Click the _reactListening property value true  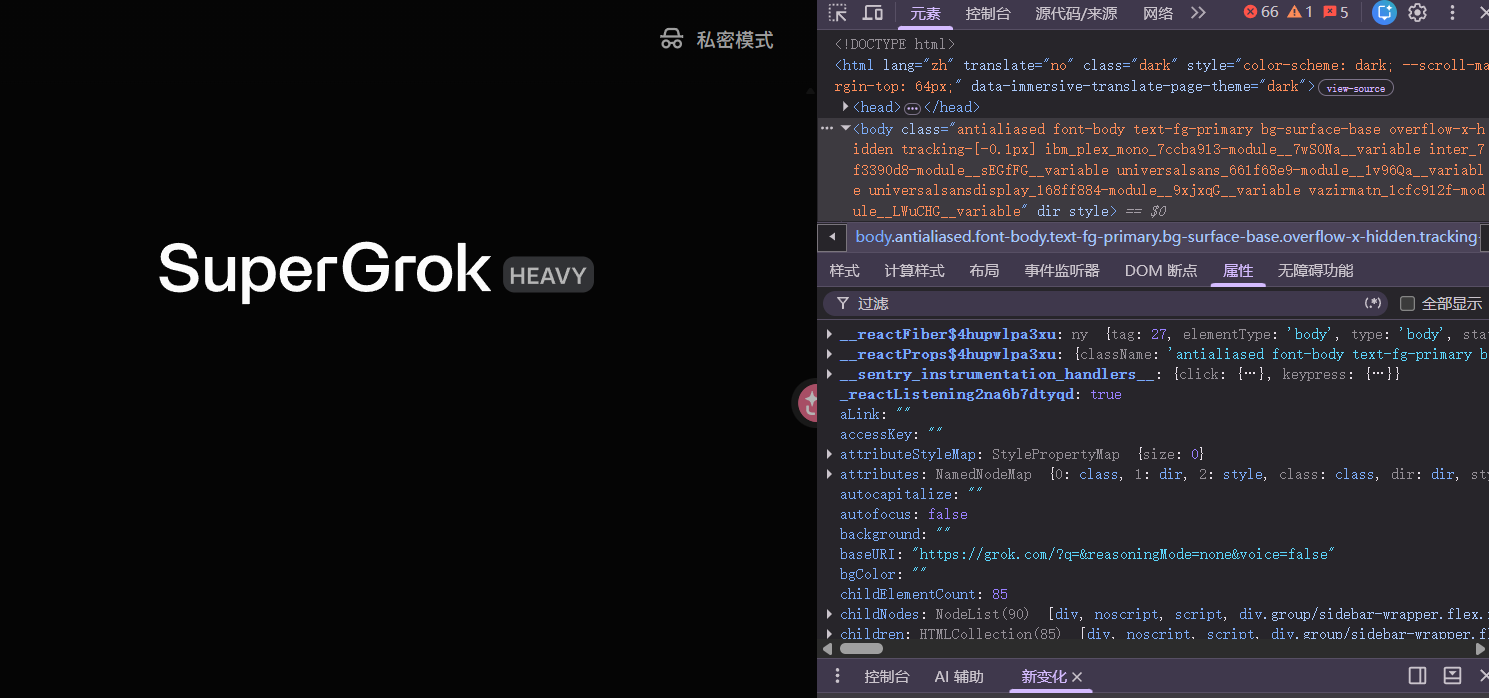(x=1106, y=394)
